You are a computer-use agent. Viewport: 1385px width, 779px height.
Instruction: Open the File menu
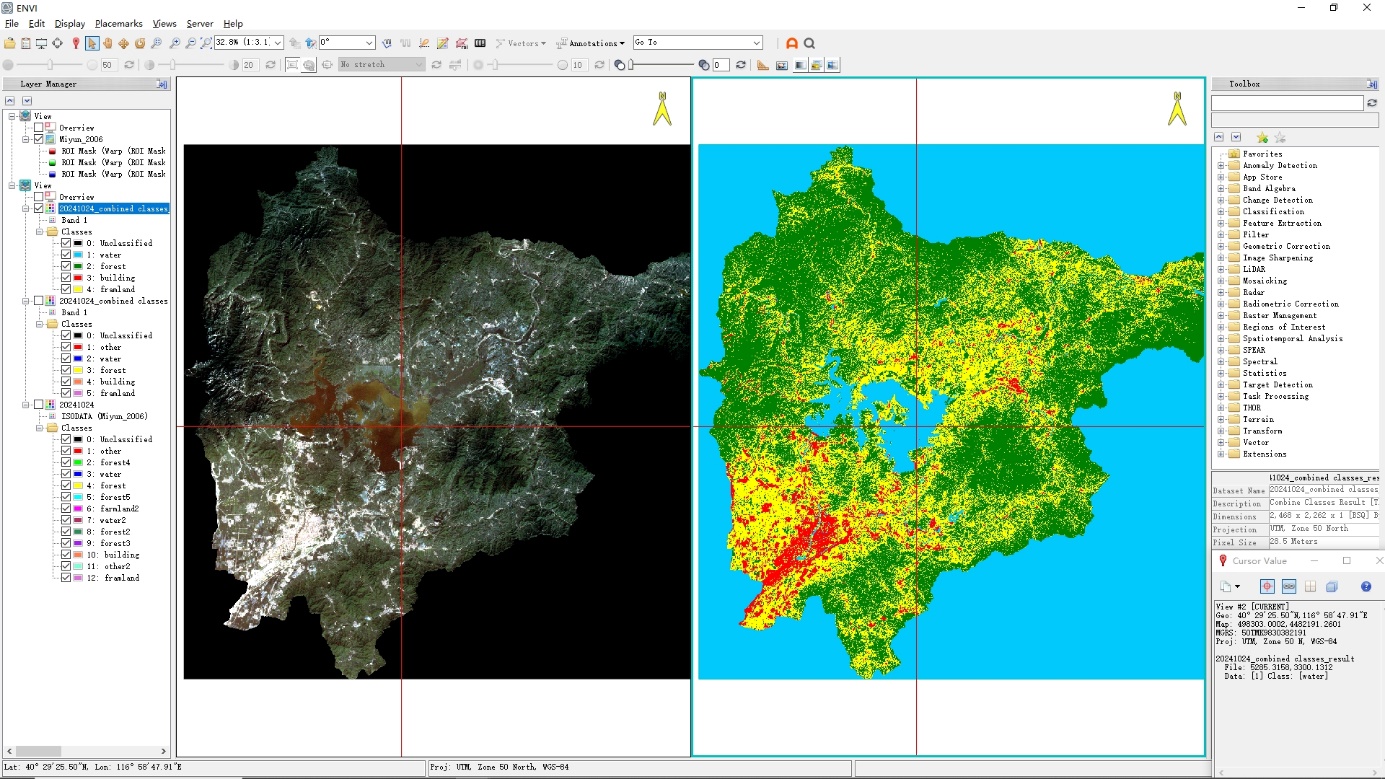[12, 23]
